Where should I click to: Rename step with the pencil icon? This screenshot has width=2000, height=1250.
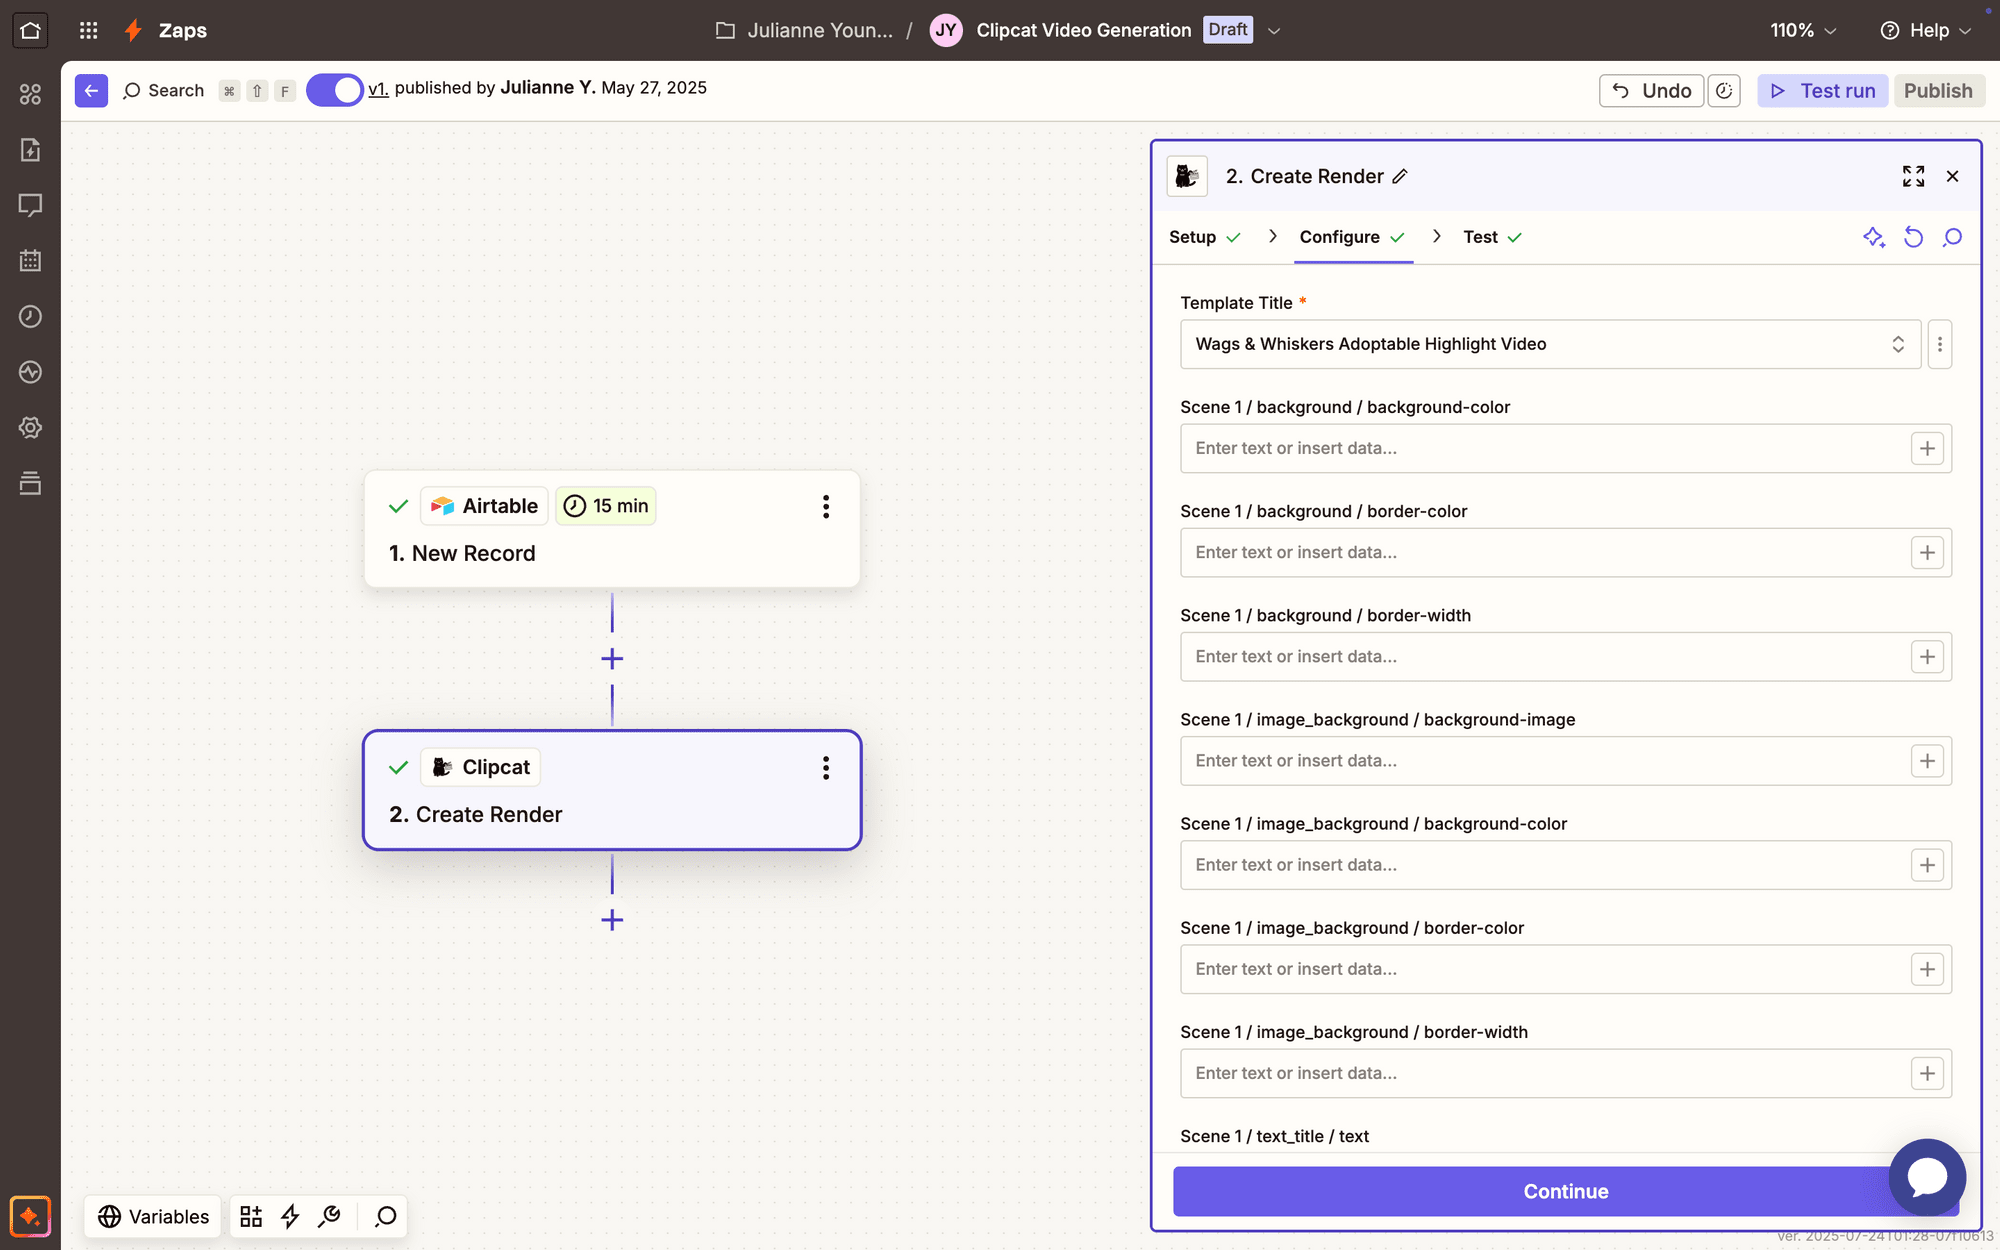[x=1400, y=176]
